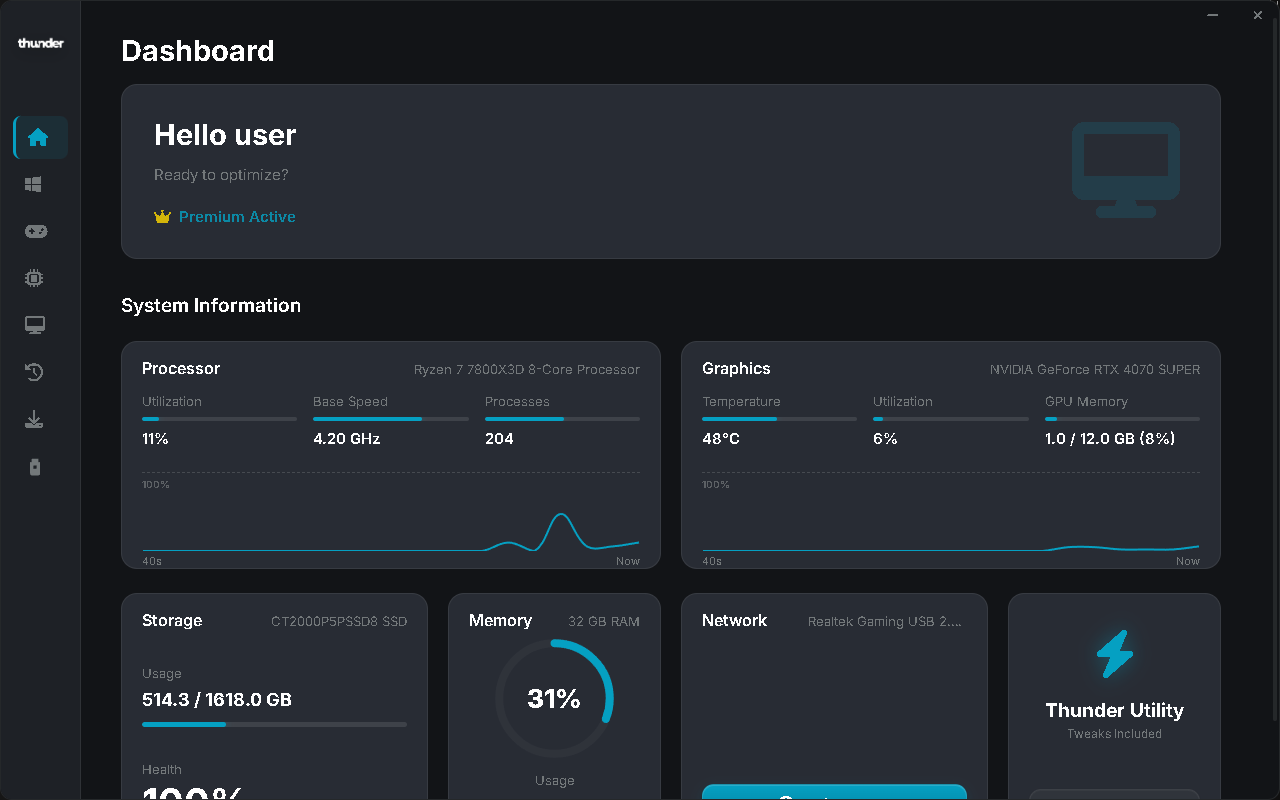Click the 32 GB RAM label
The image size is (1280, 800).
[x=604, y=621]
